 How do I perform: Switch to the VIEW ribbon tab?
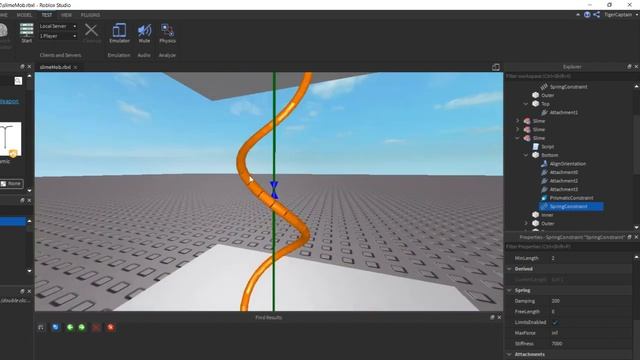click(x=66, y=15)
